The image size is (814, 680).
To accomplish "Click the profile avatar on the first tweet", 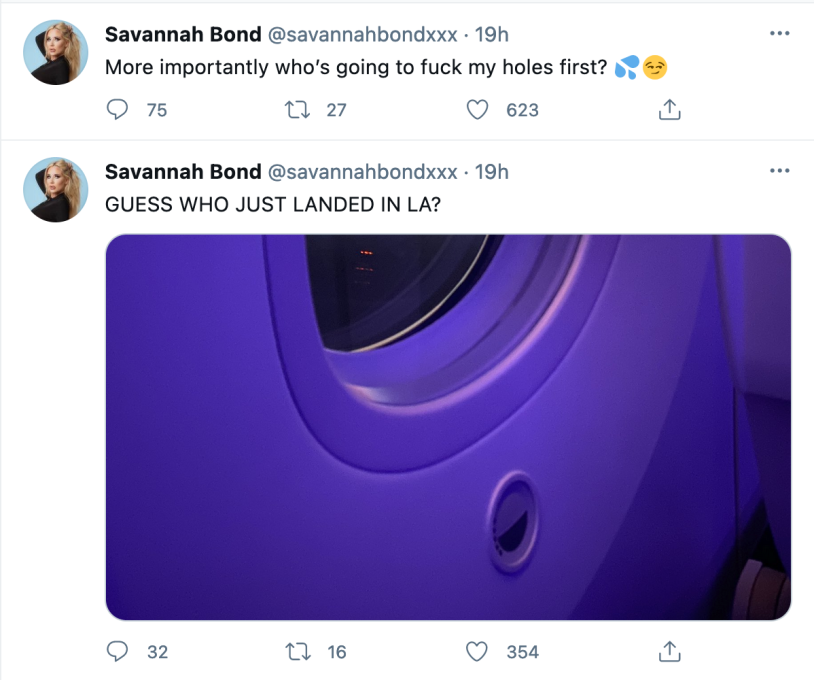I will point(55,53).
